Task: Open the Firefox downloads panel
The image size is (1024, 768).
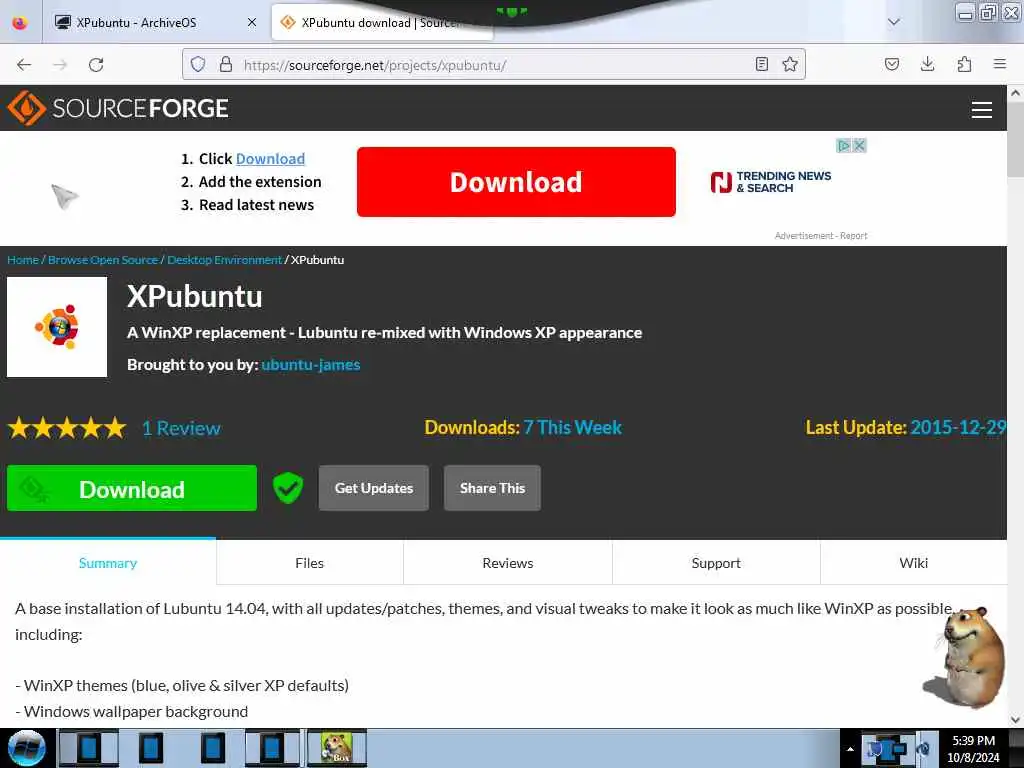Action: coord(927,64)
